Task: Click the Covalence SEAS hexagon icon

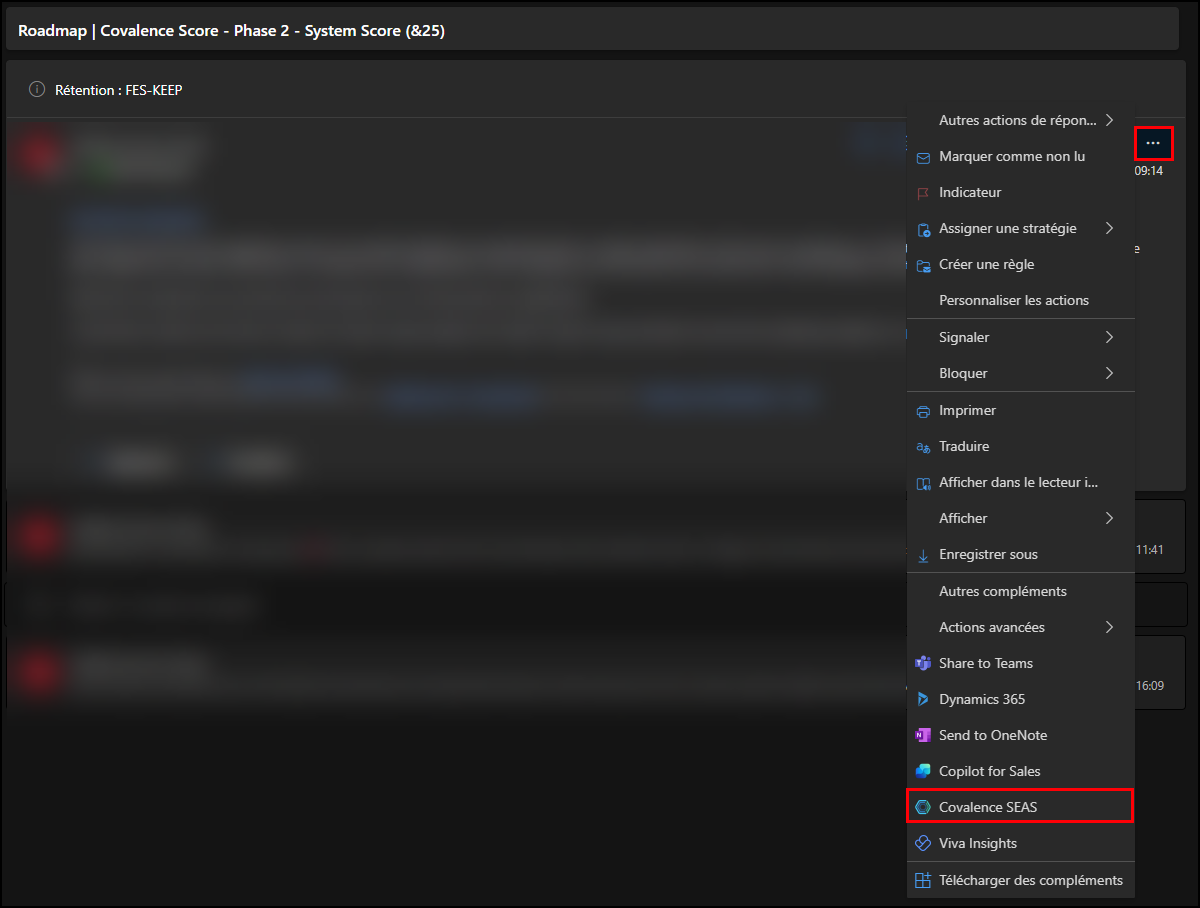Action: [x=923, y=808]
